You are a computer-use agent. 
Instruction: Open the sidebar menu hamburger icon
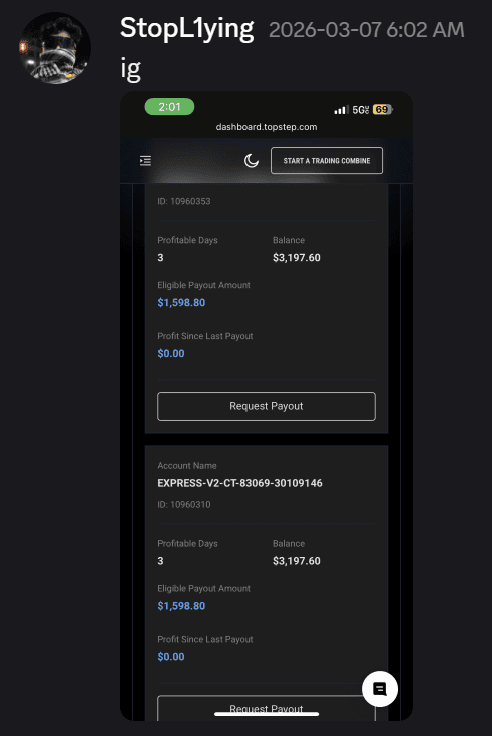[x=146, y=161]
